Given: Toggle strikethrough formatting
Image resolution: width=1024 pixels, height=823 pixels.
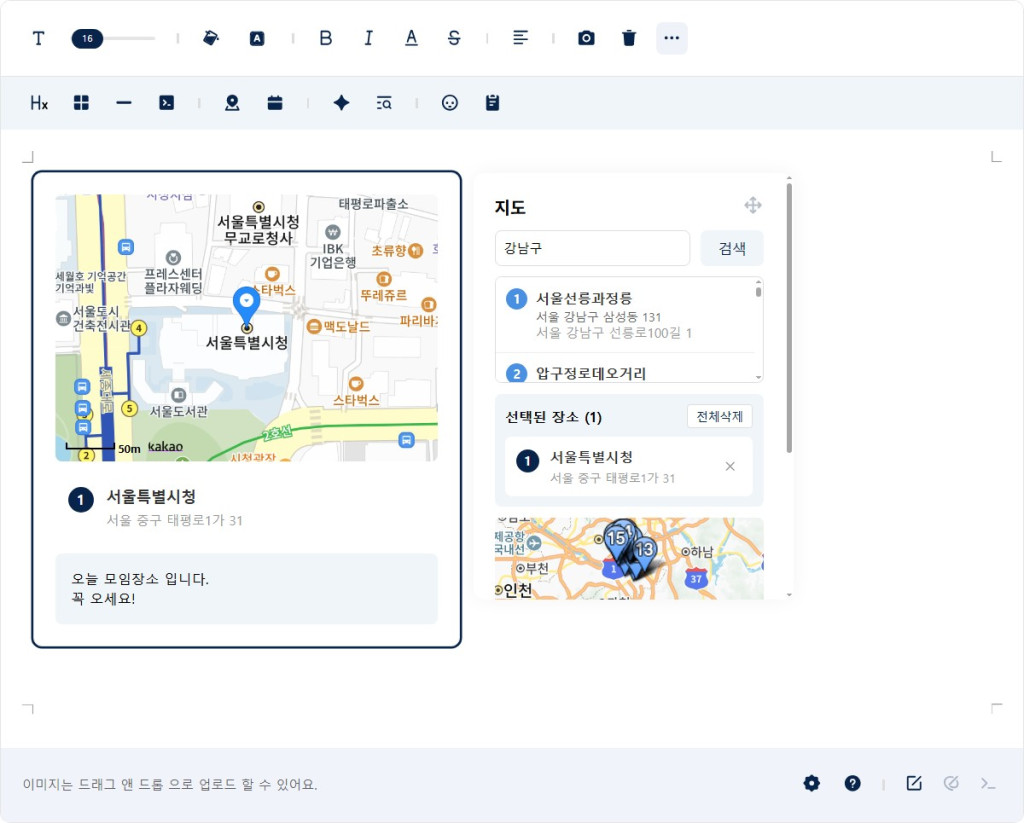Looking at the screenshot, I should [x=452, y=38].
